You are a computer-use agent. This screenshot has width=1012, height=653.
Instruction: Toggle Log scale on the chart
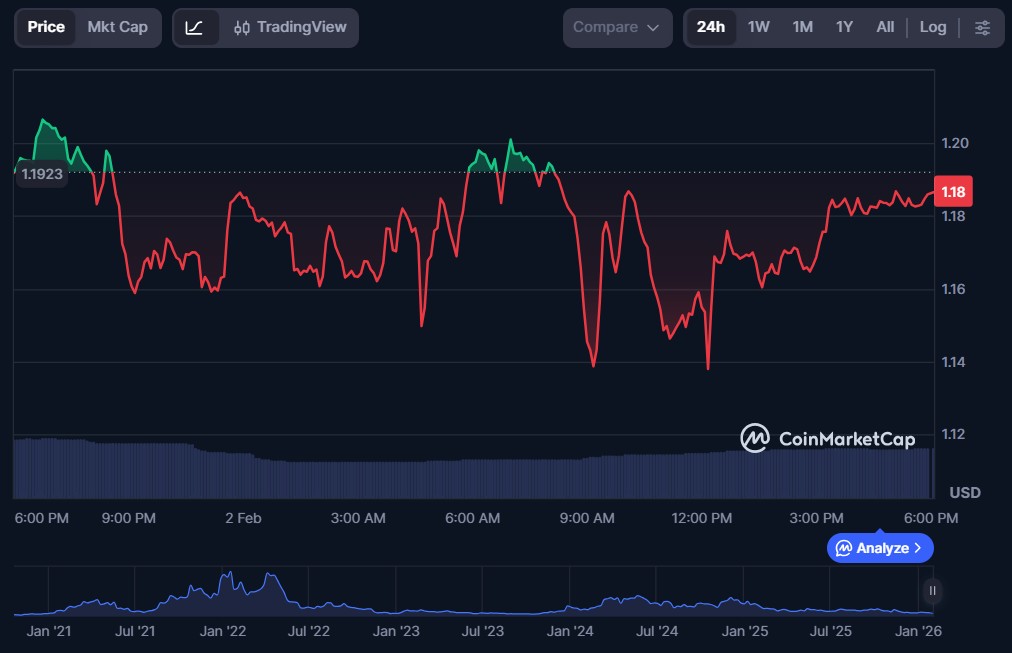pyautogui.click(x=932, y=28)
